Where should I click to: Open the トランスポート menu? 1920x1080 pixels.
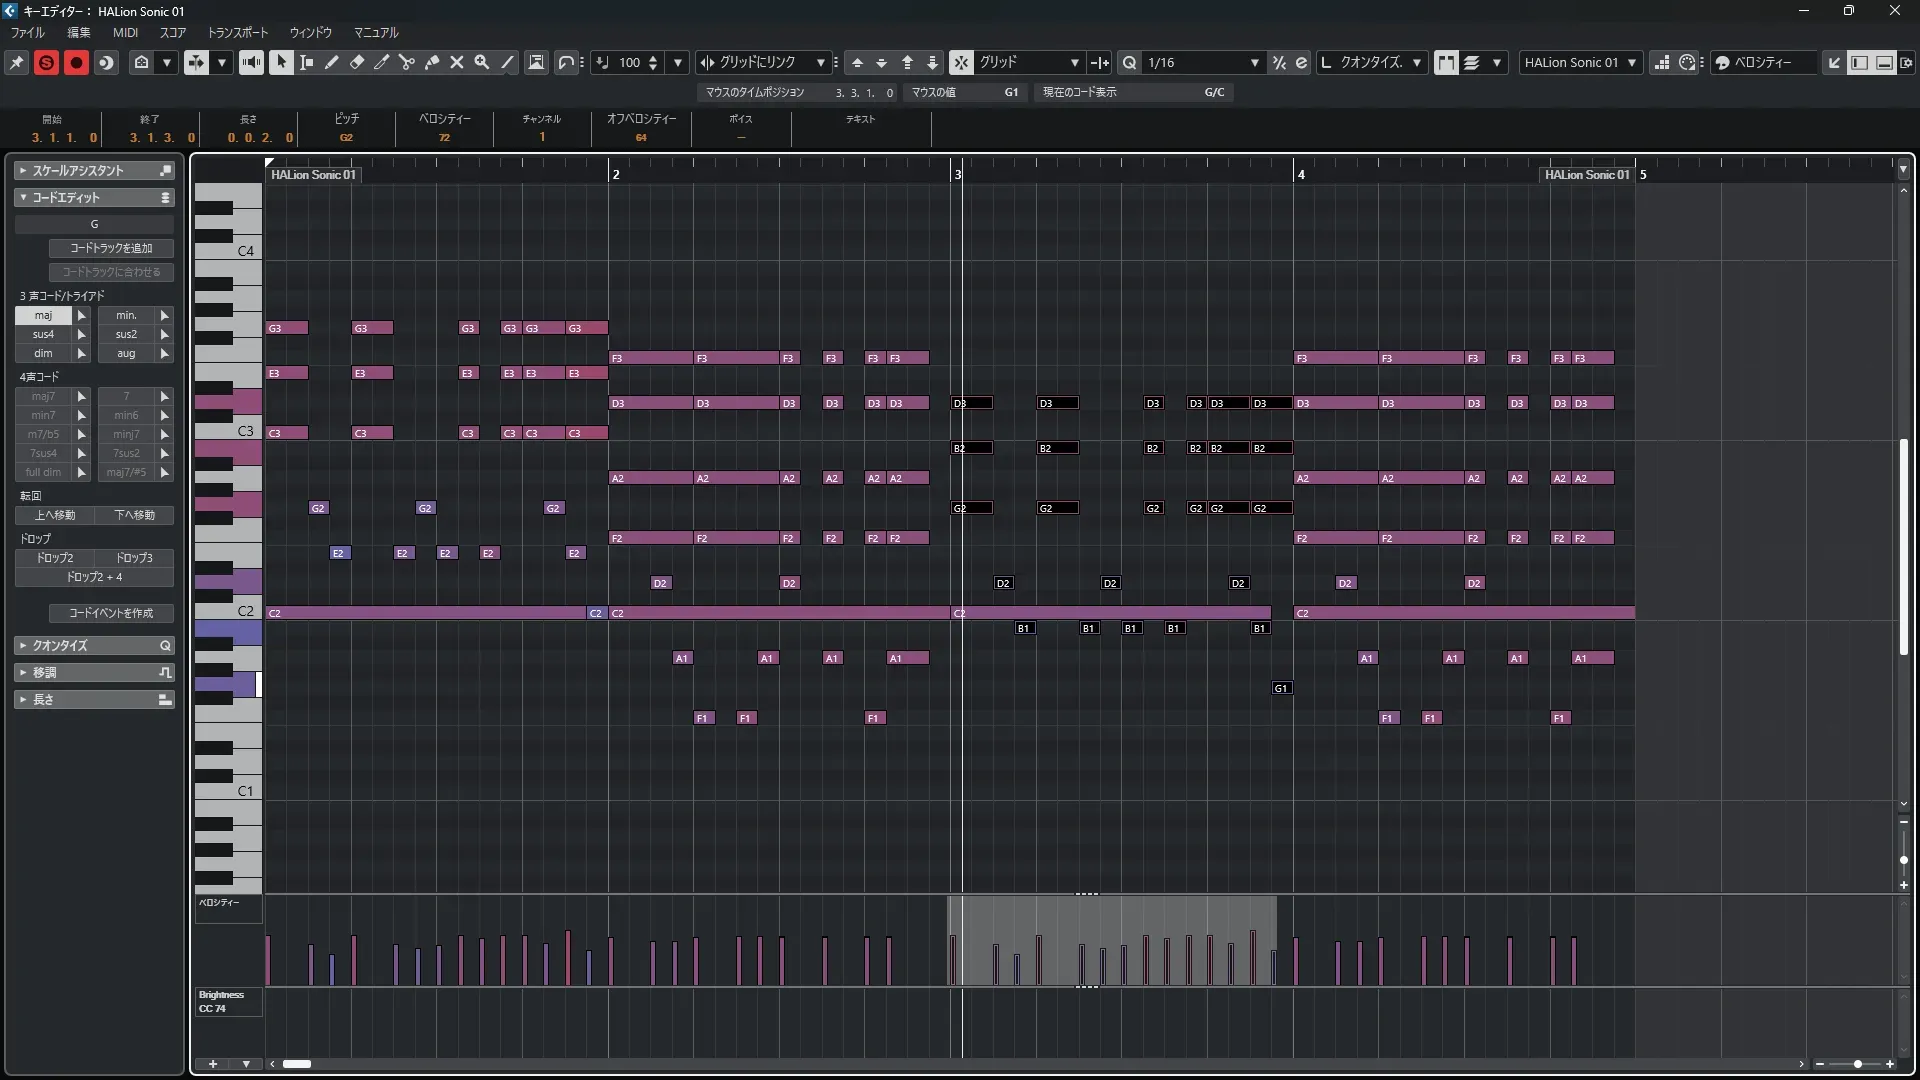(x=237, y=32)
